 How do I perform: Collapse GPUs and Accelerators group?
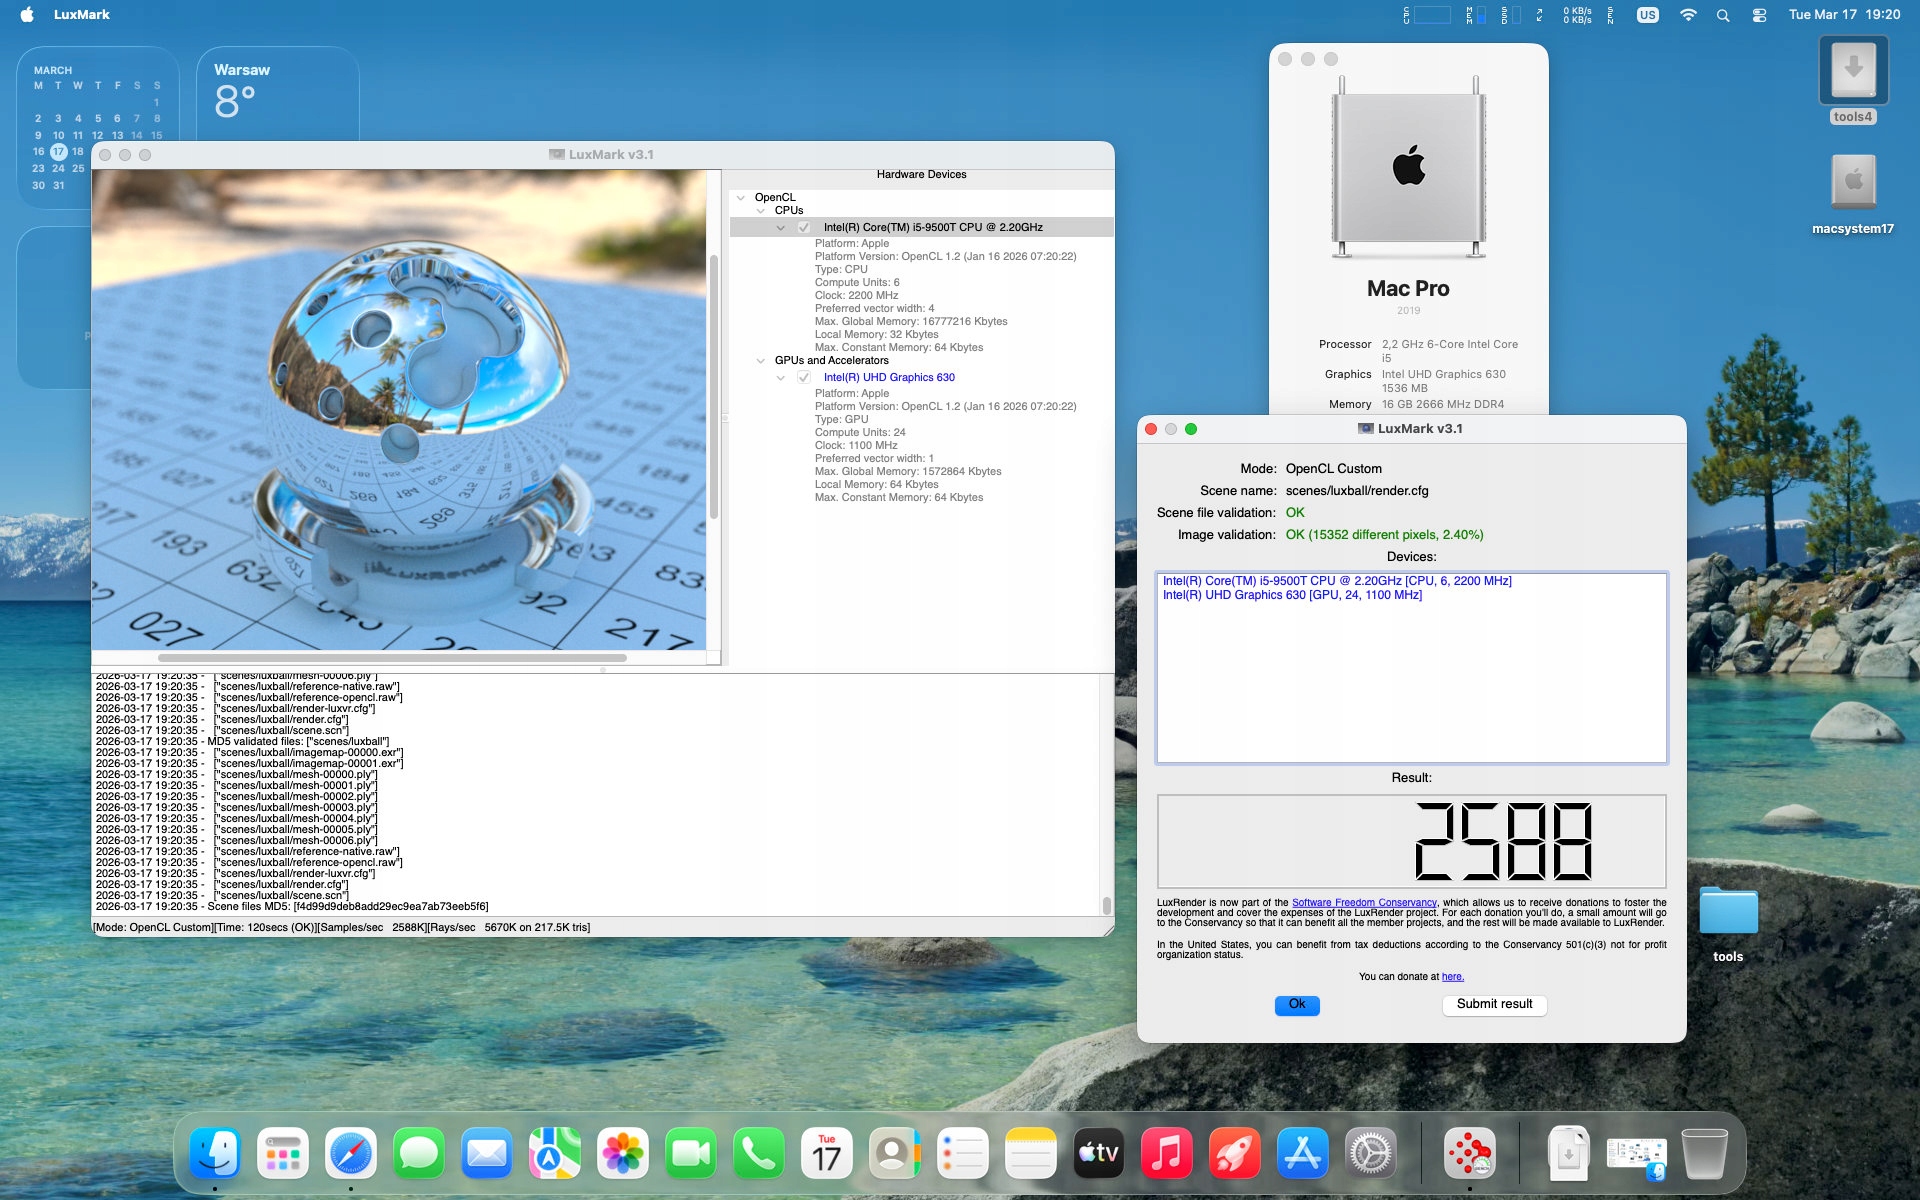[x=761, y=361]
